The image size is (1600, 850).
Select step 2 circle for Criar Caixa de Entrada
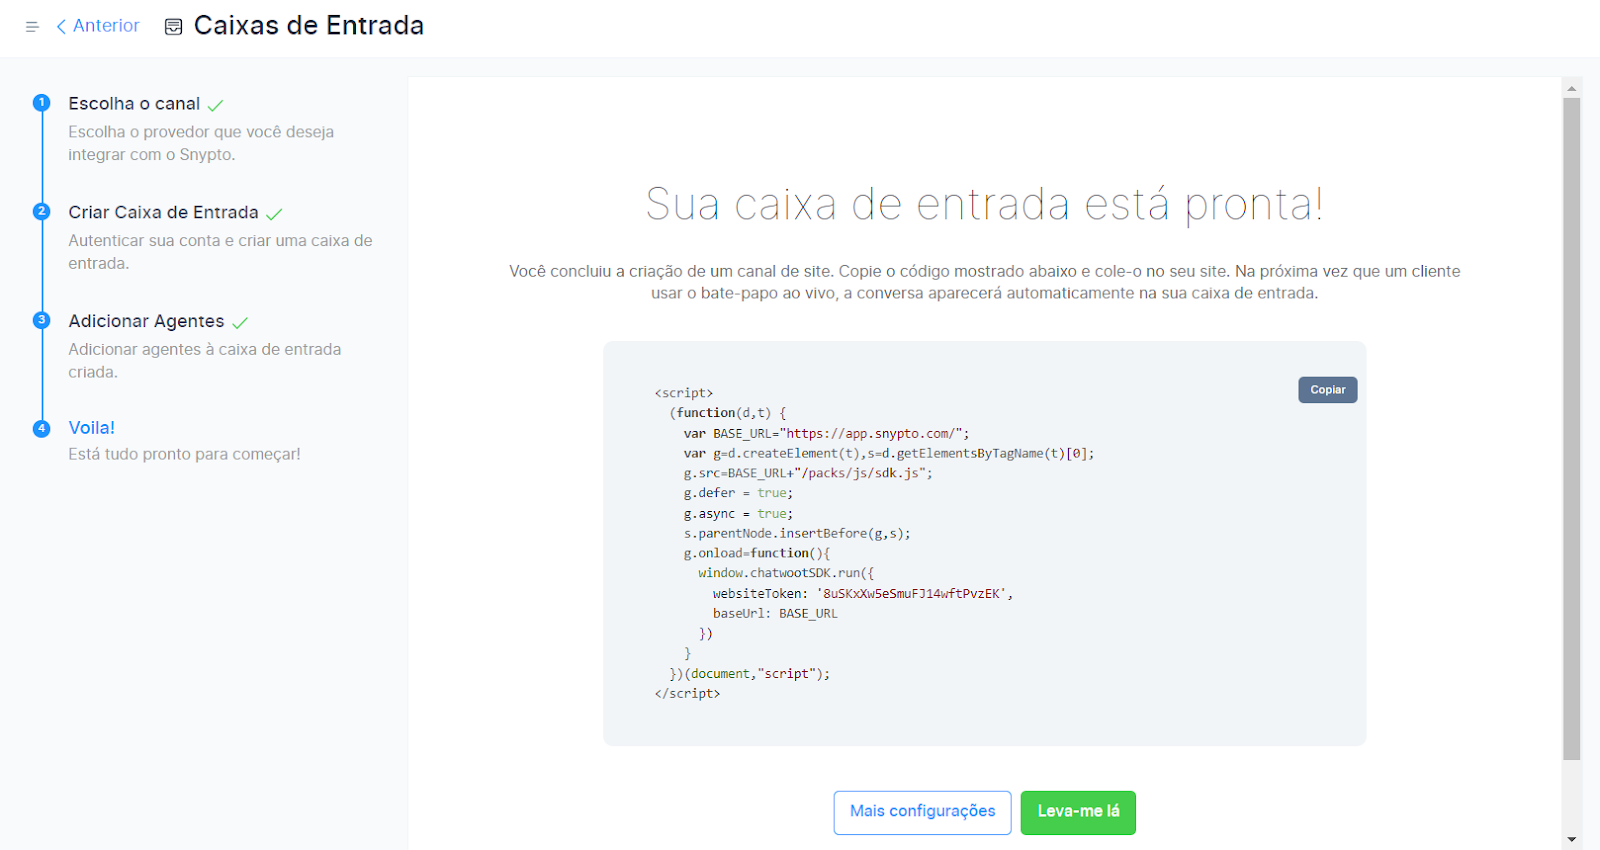(41, 211)
